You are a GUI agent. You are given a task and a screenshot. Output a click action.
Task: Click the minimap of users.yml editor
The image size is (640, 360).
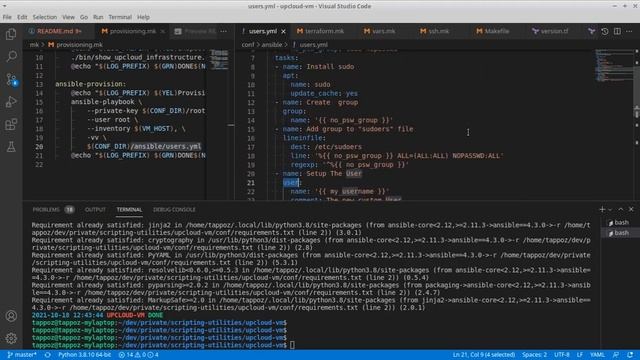tap(613, 65)
